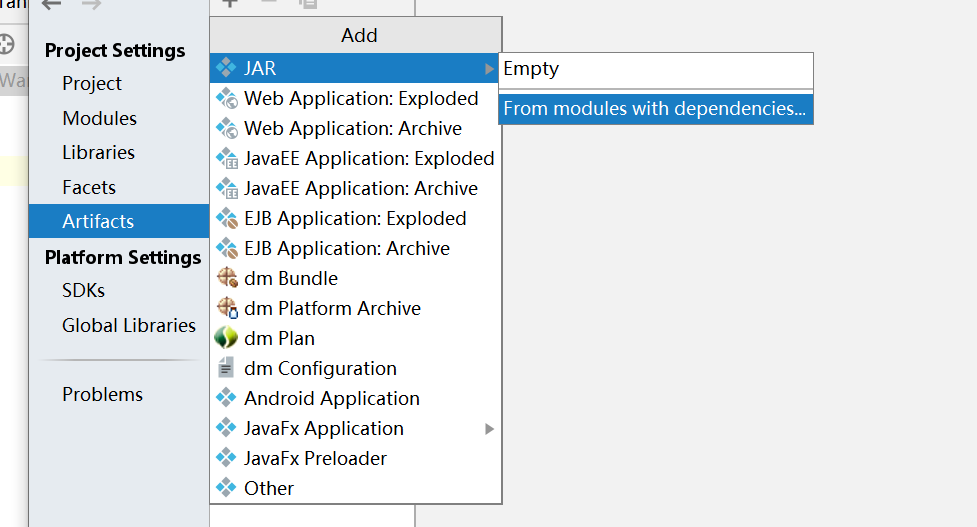Click the back navigation arrow
This screenshot has width=977, height=527.
52,5
